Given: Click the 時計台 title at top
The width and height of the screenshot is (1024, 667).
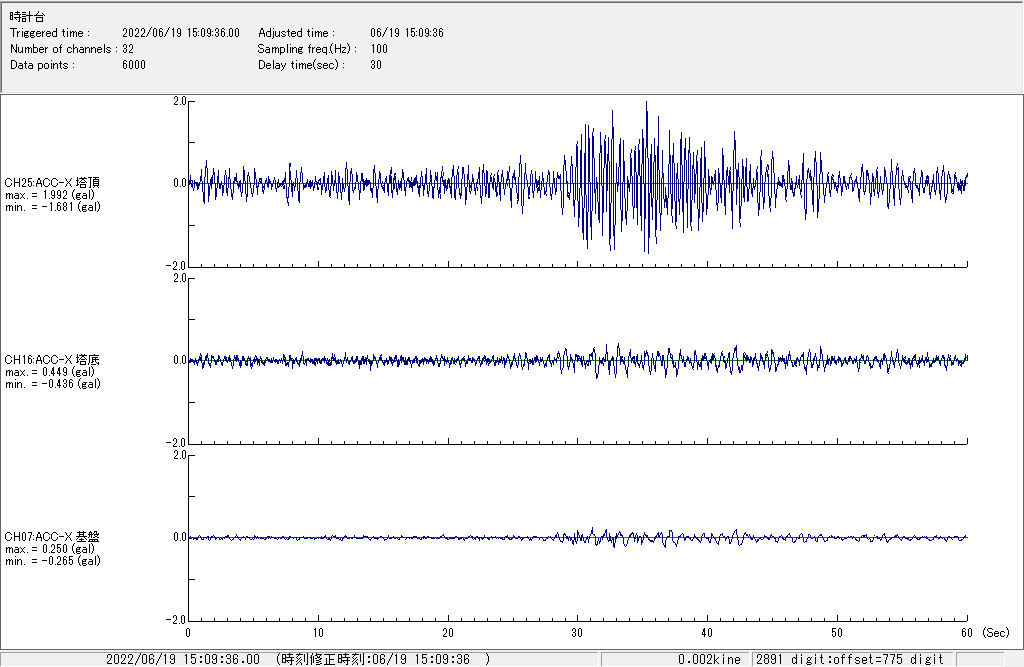Looking at the screenshot, I should [x=27, y=17].
